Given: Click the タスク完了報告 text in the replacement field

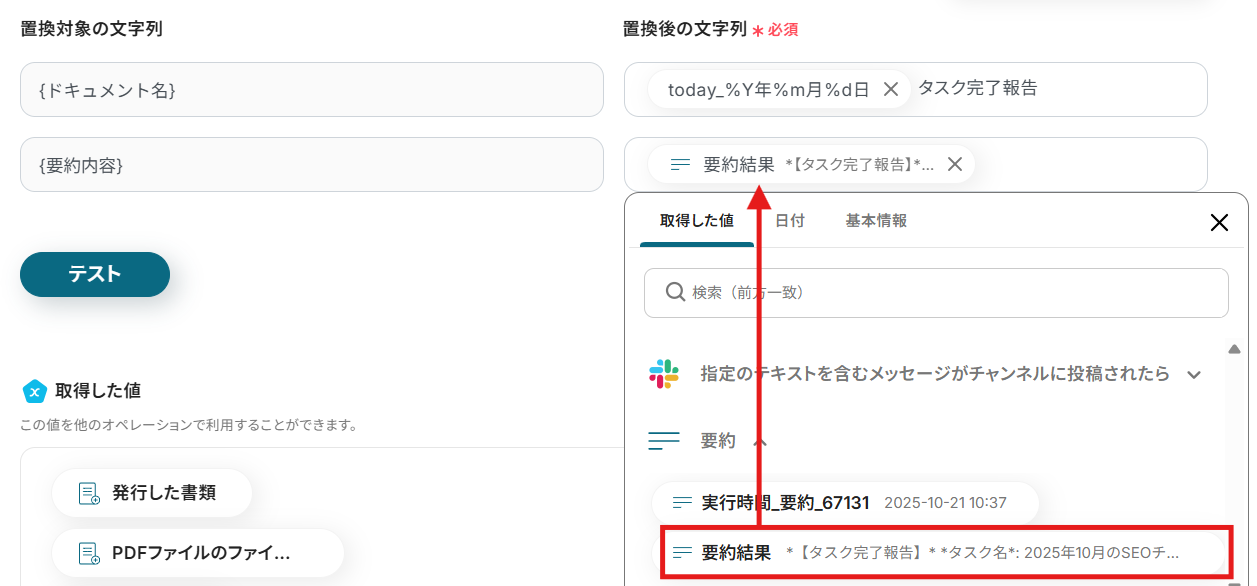Looking at the screenshot, I should [978, 88].
